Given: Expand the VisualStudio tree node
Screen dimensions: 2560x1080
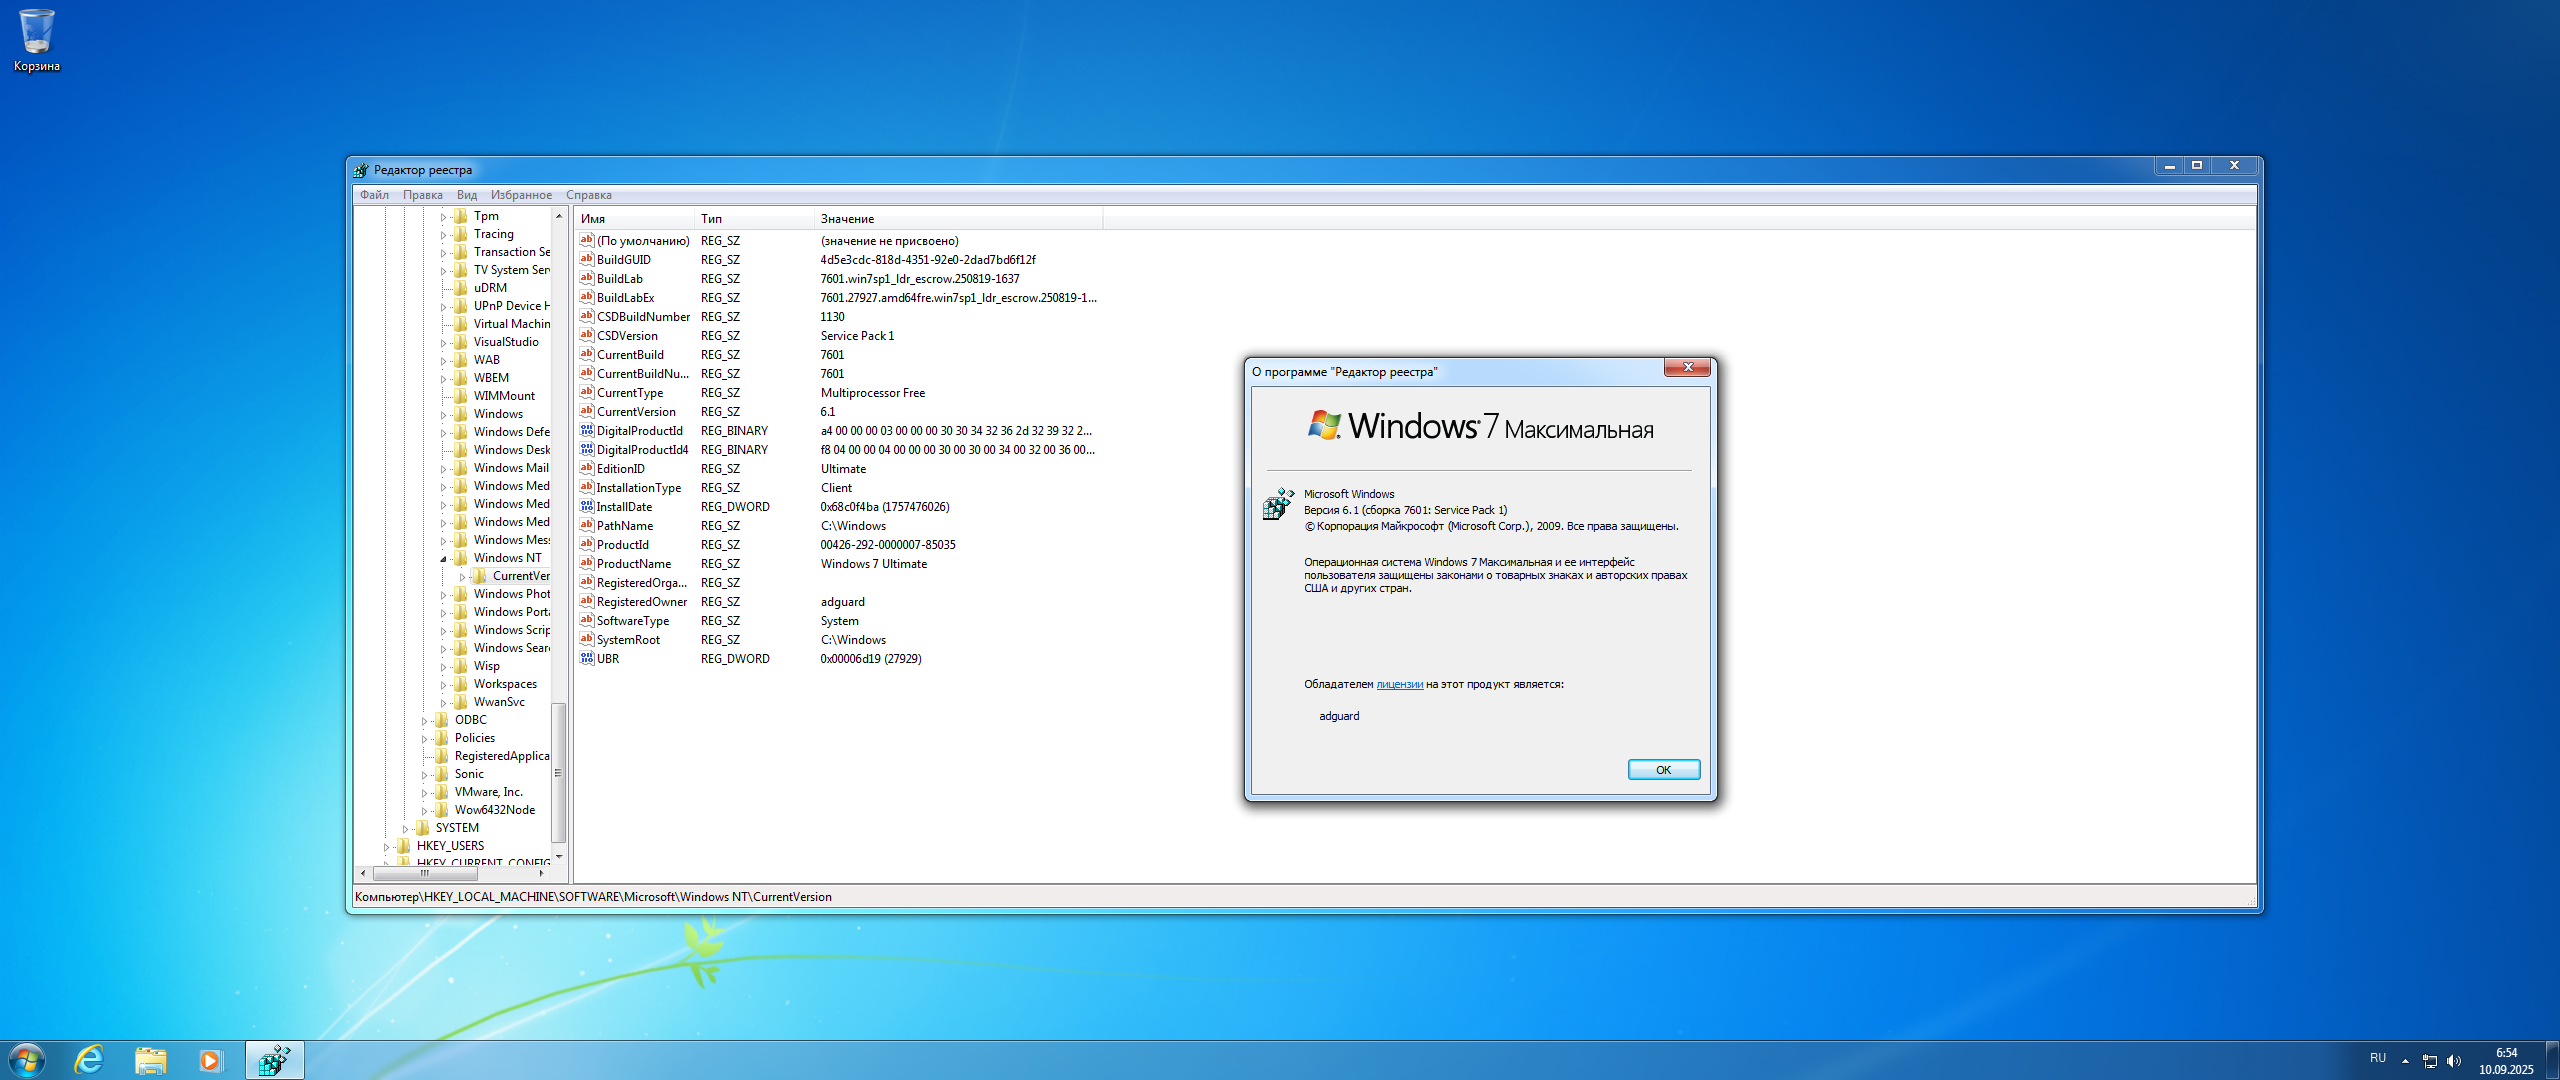Looking at the screenshot, I should click(x=443, y=342).
